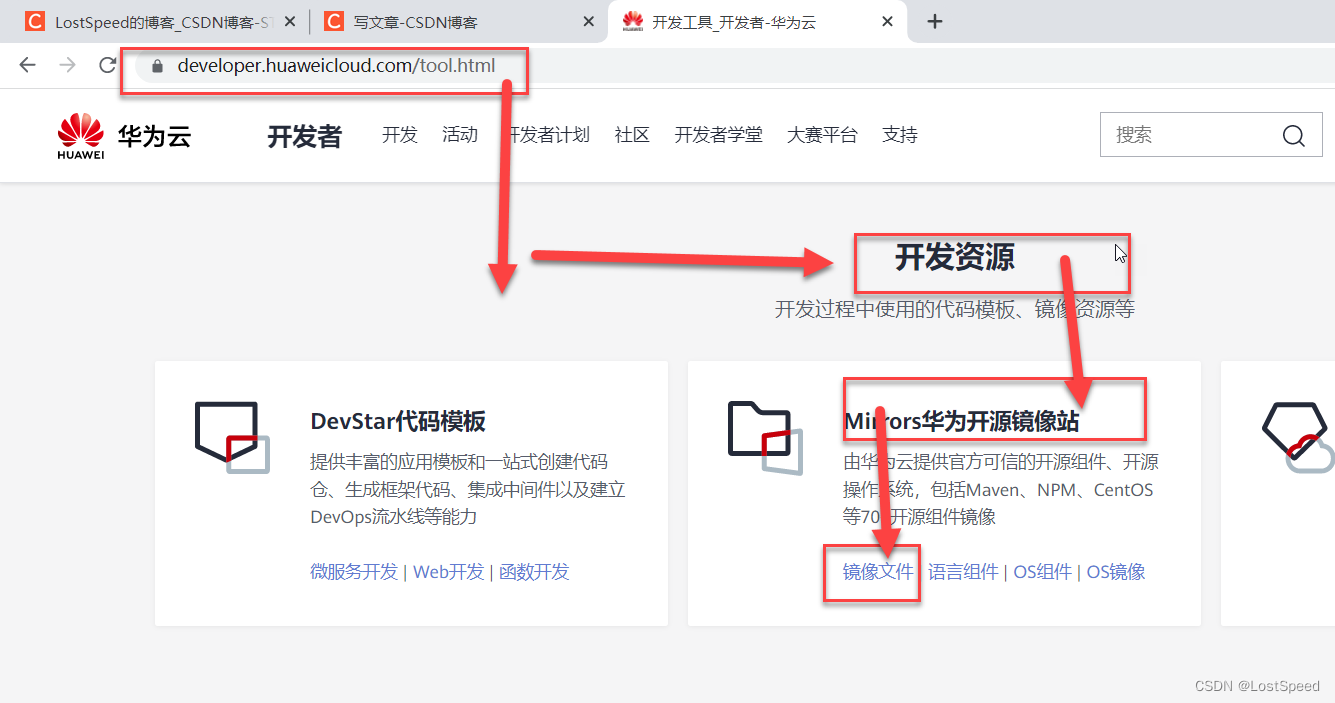Click the 函数开发 link
Viewport: 1335px width, 703px height.
point(534,571)
